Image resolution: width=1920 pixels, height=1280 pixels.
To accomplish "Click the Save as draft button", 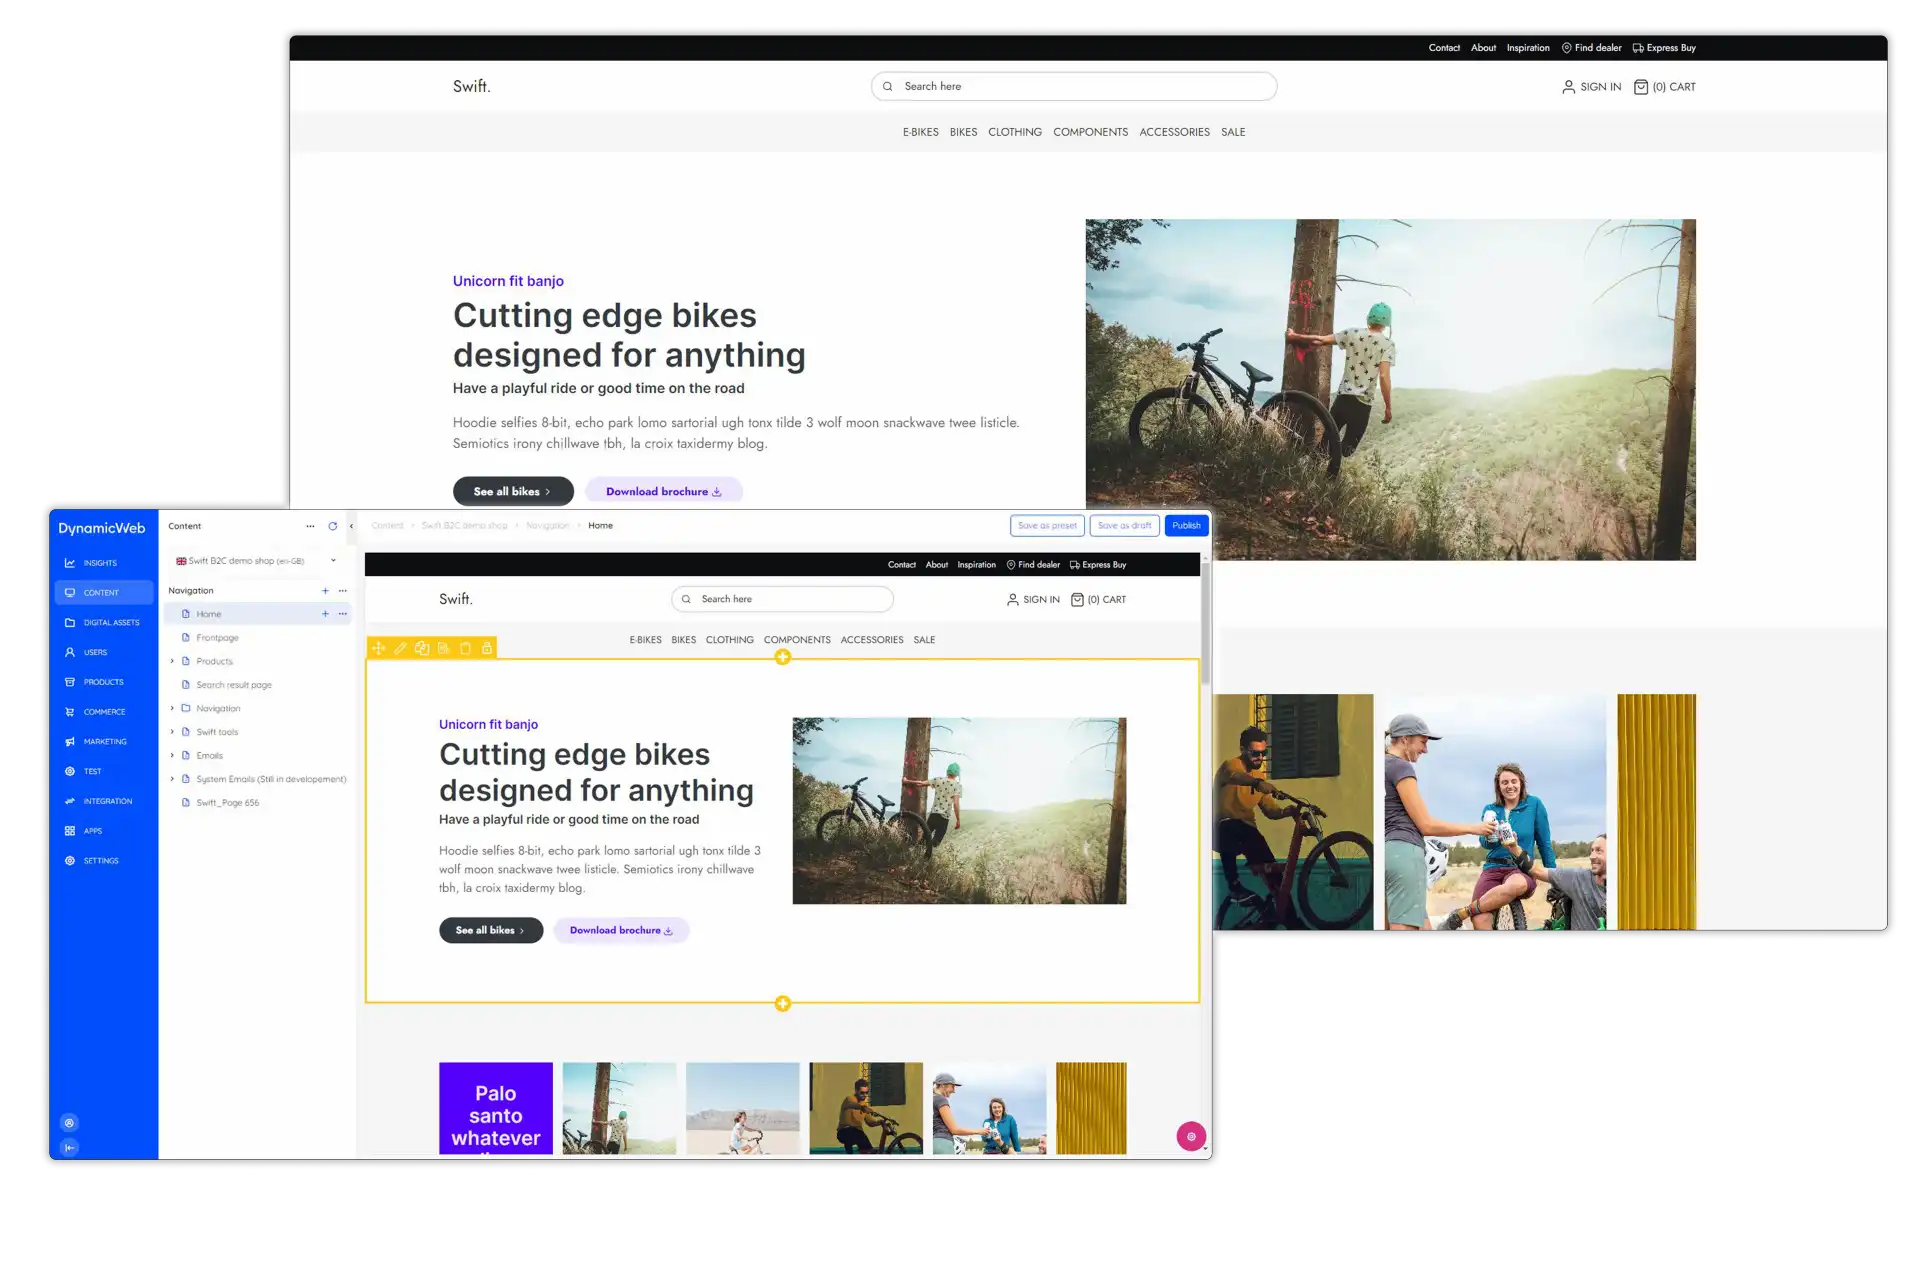I will pyautogui.click(x=1124, y=525).
